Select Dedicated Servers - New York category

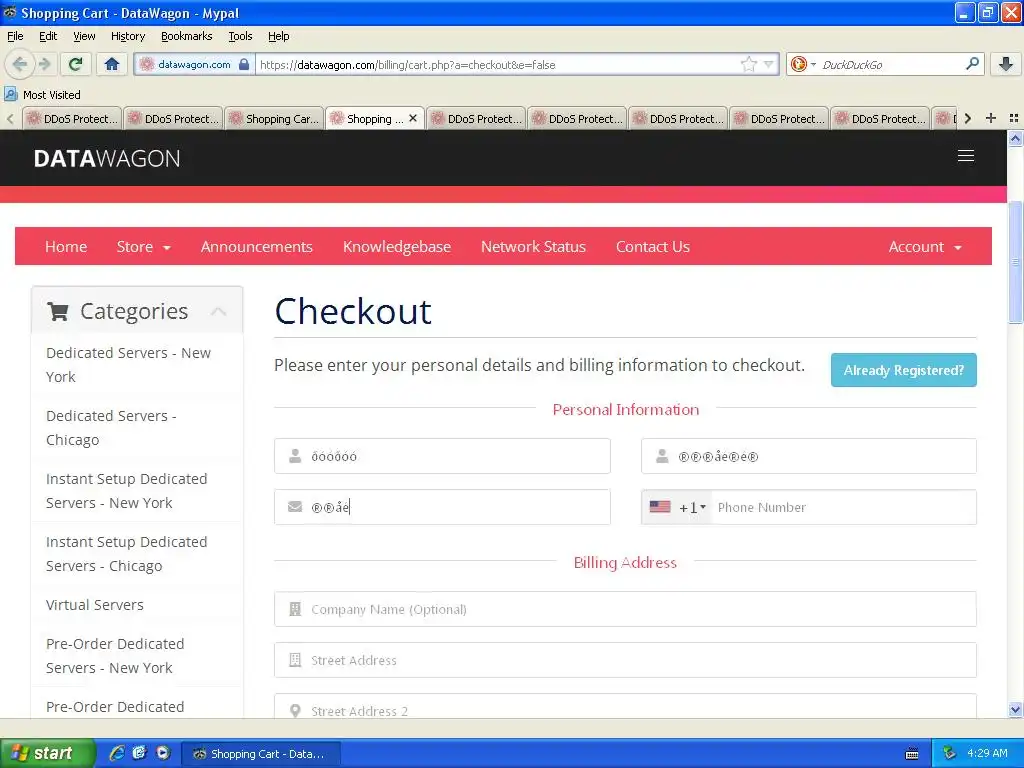pos(136,364)
